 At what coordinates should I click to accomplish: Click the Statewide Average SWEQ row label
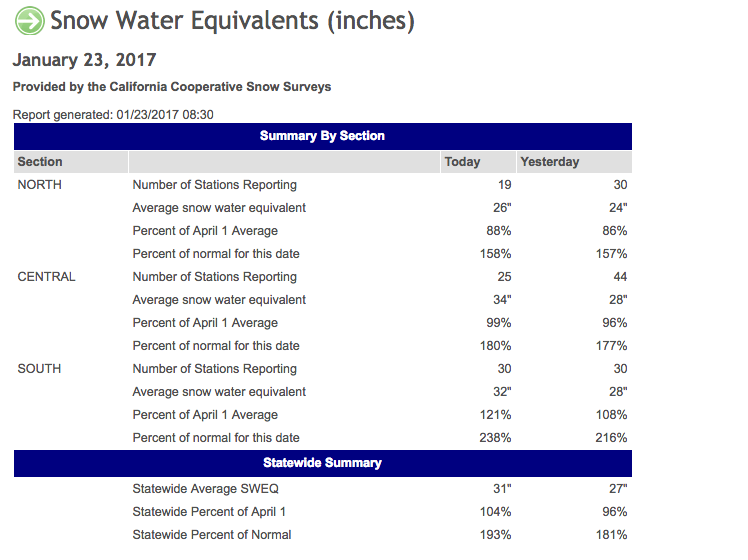[x=205, y=489]
